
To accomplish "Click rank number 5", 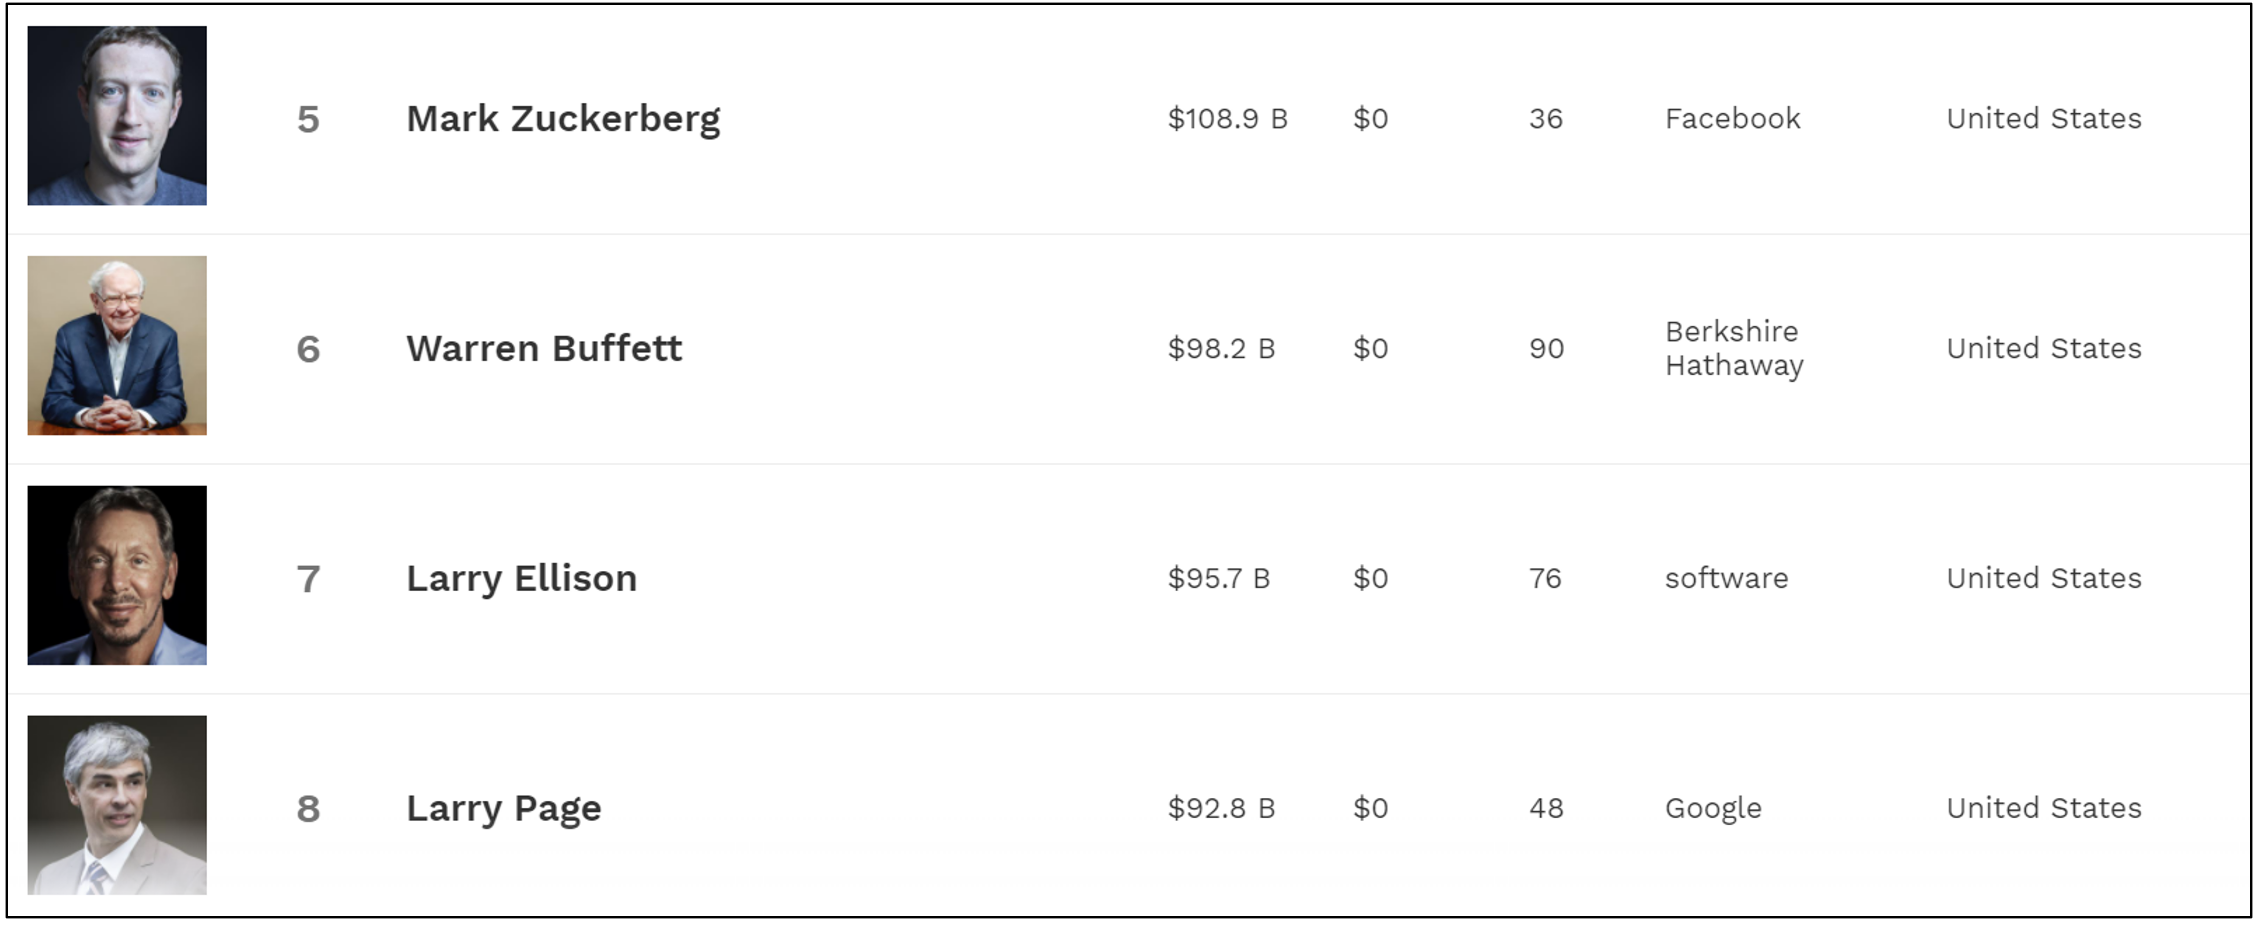I will [x=308, y=120].
